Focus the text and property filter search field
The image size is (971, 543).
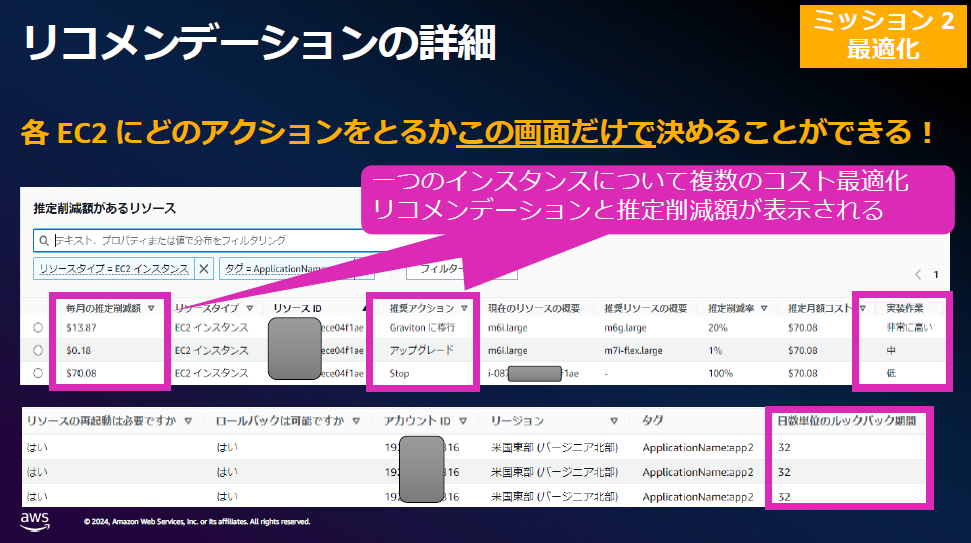tap(211, 240)
